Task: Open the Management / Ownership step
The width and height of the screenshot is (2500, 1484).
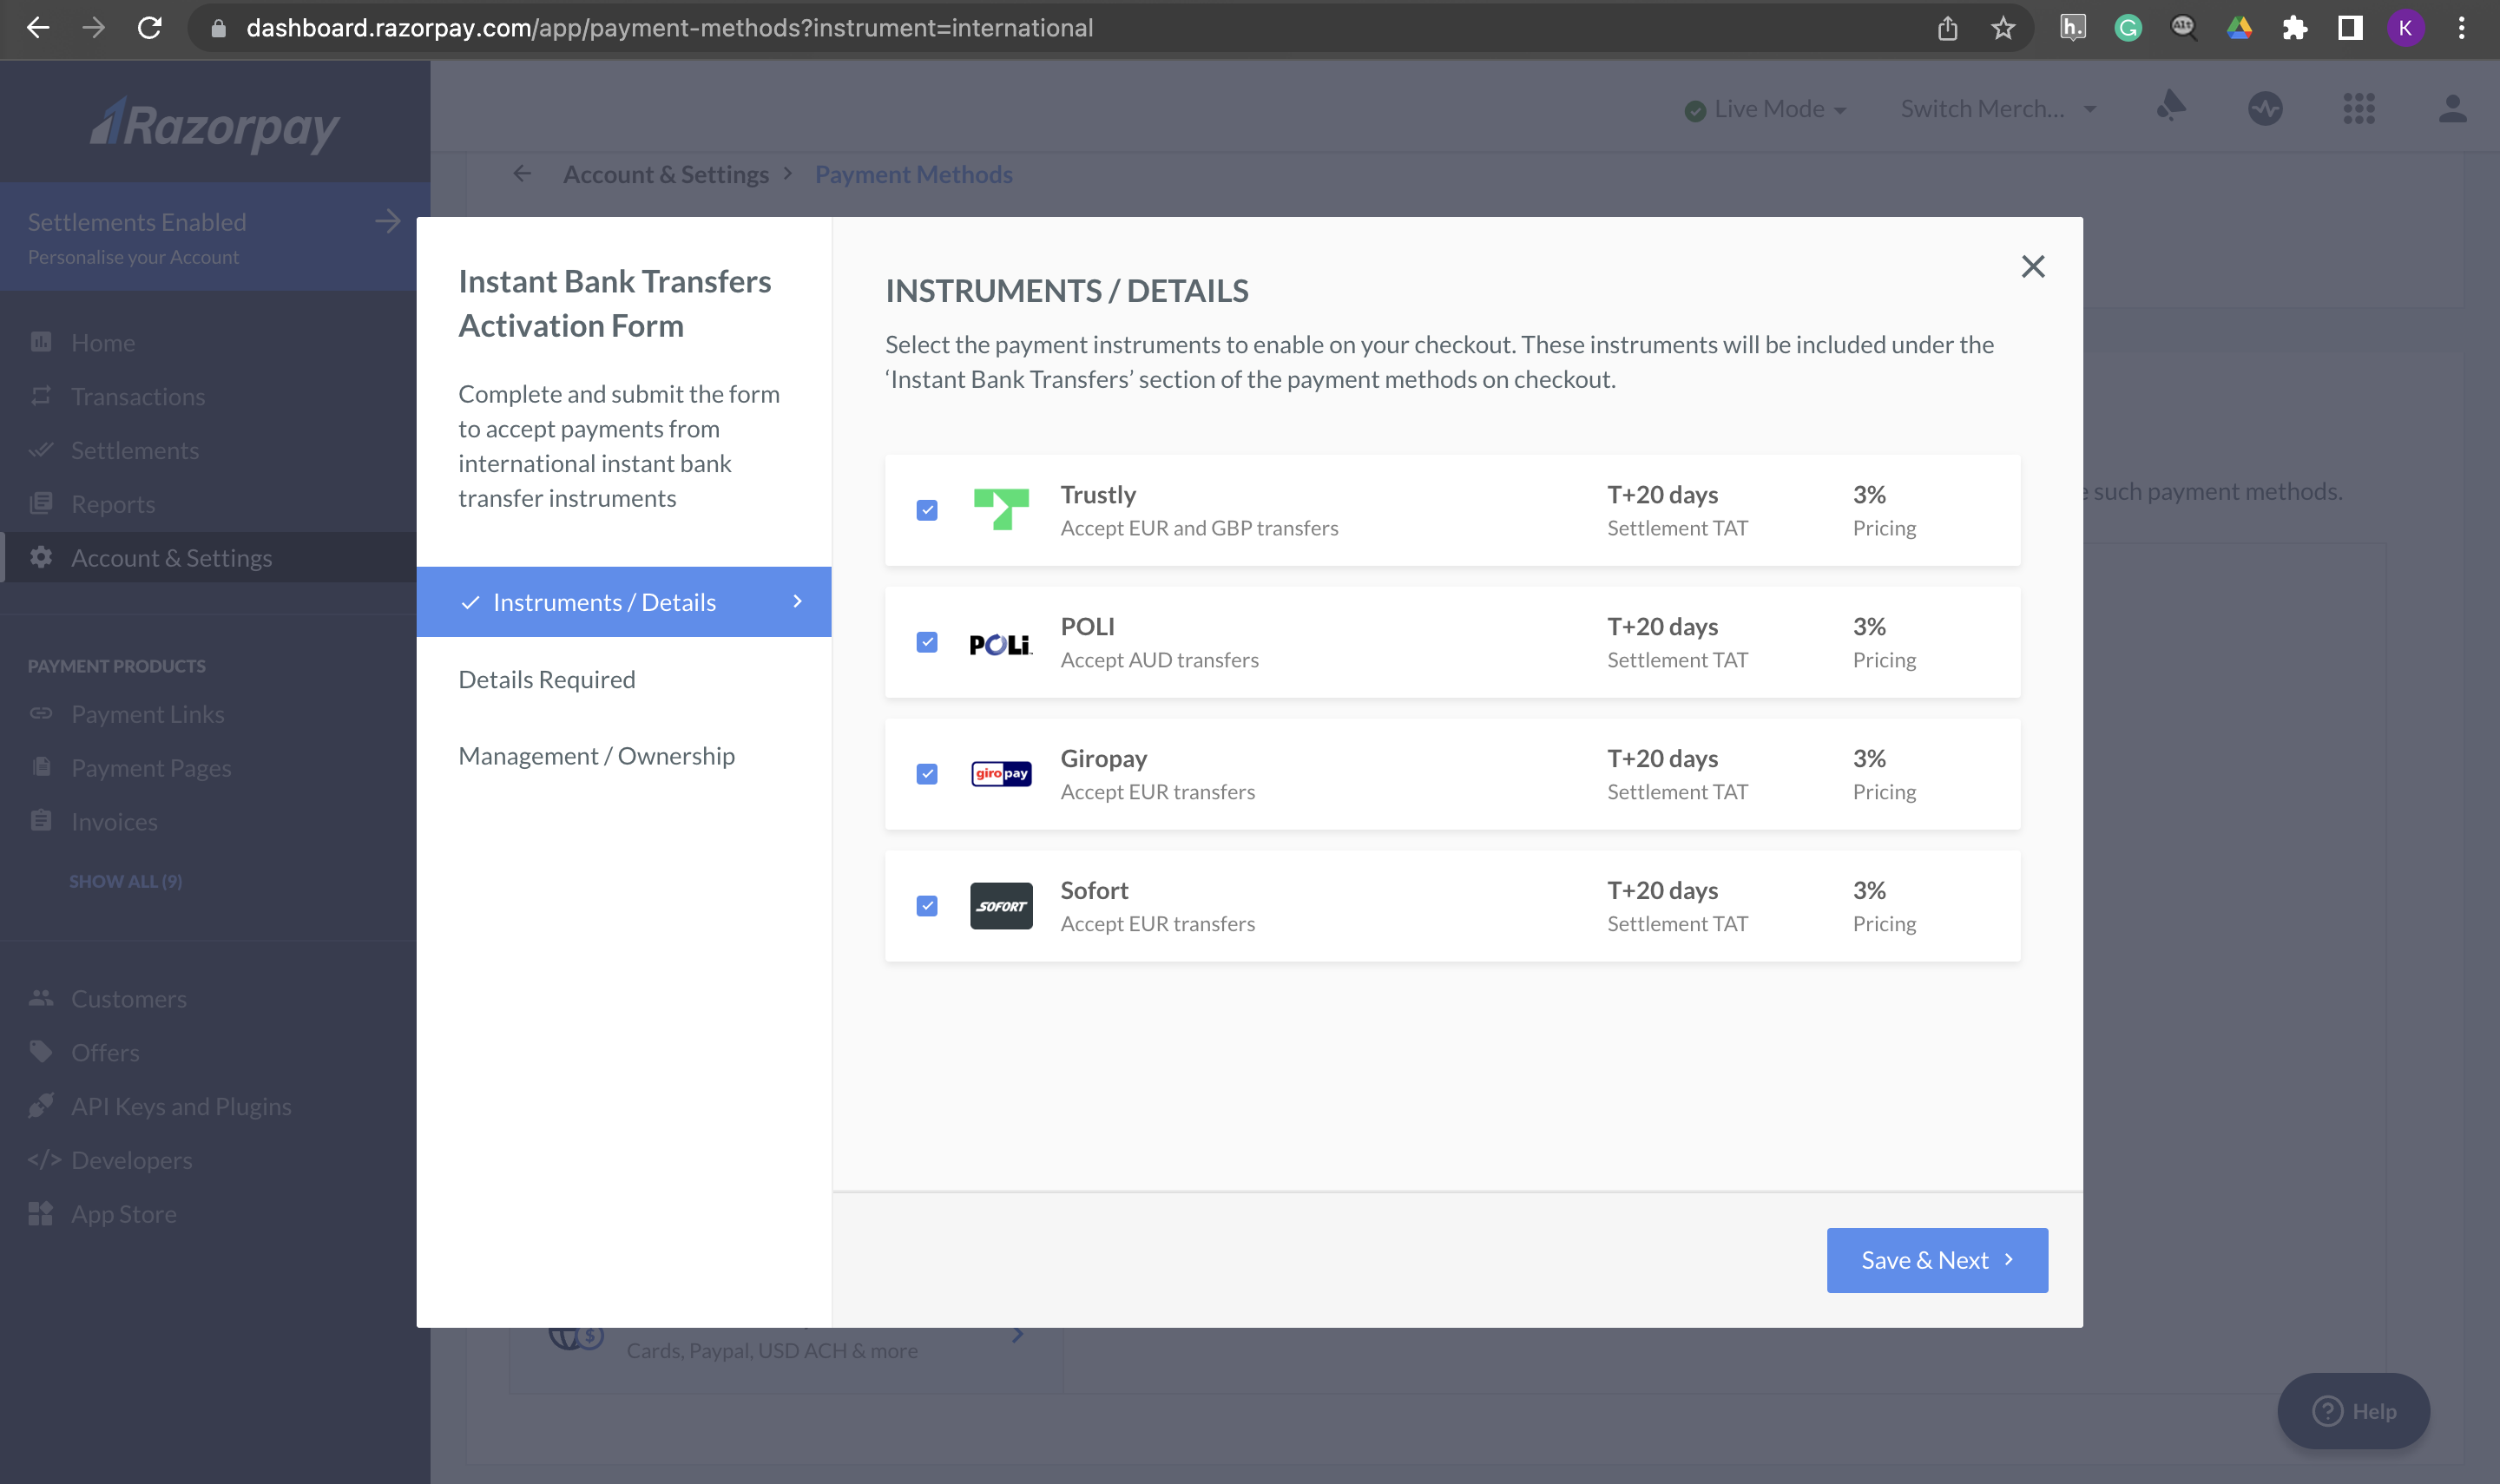Action: (x=596, y=756)
